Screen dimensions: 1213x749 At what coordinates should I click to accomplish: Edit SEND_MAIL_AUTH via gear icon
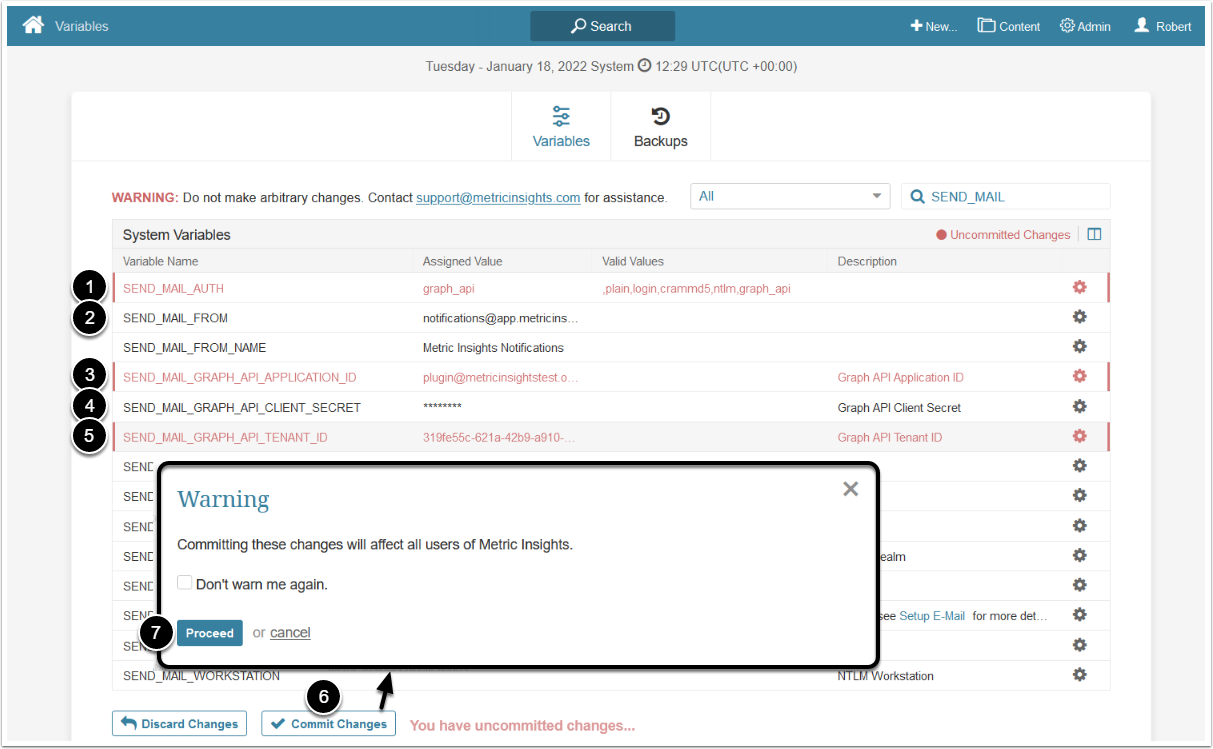(x=1079, y=287)
